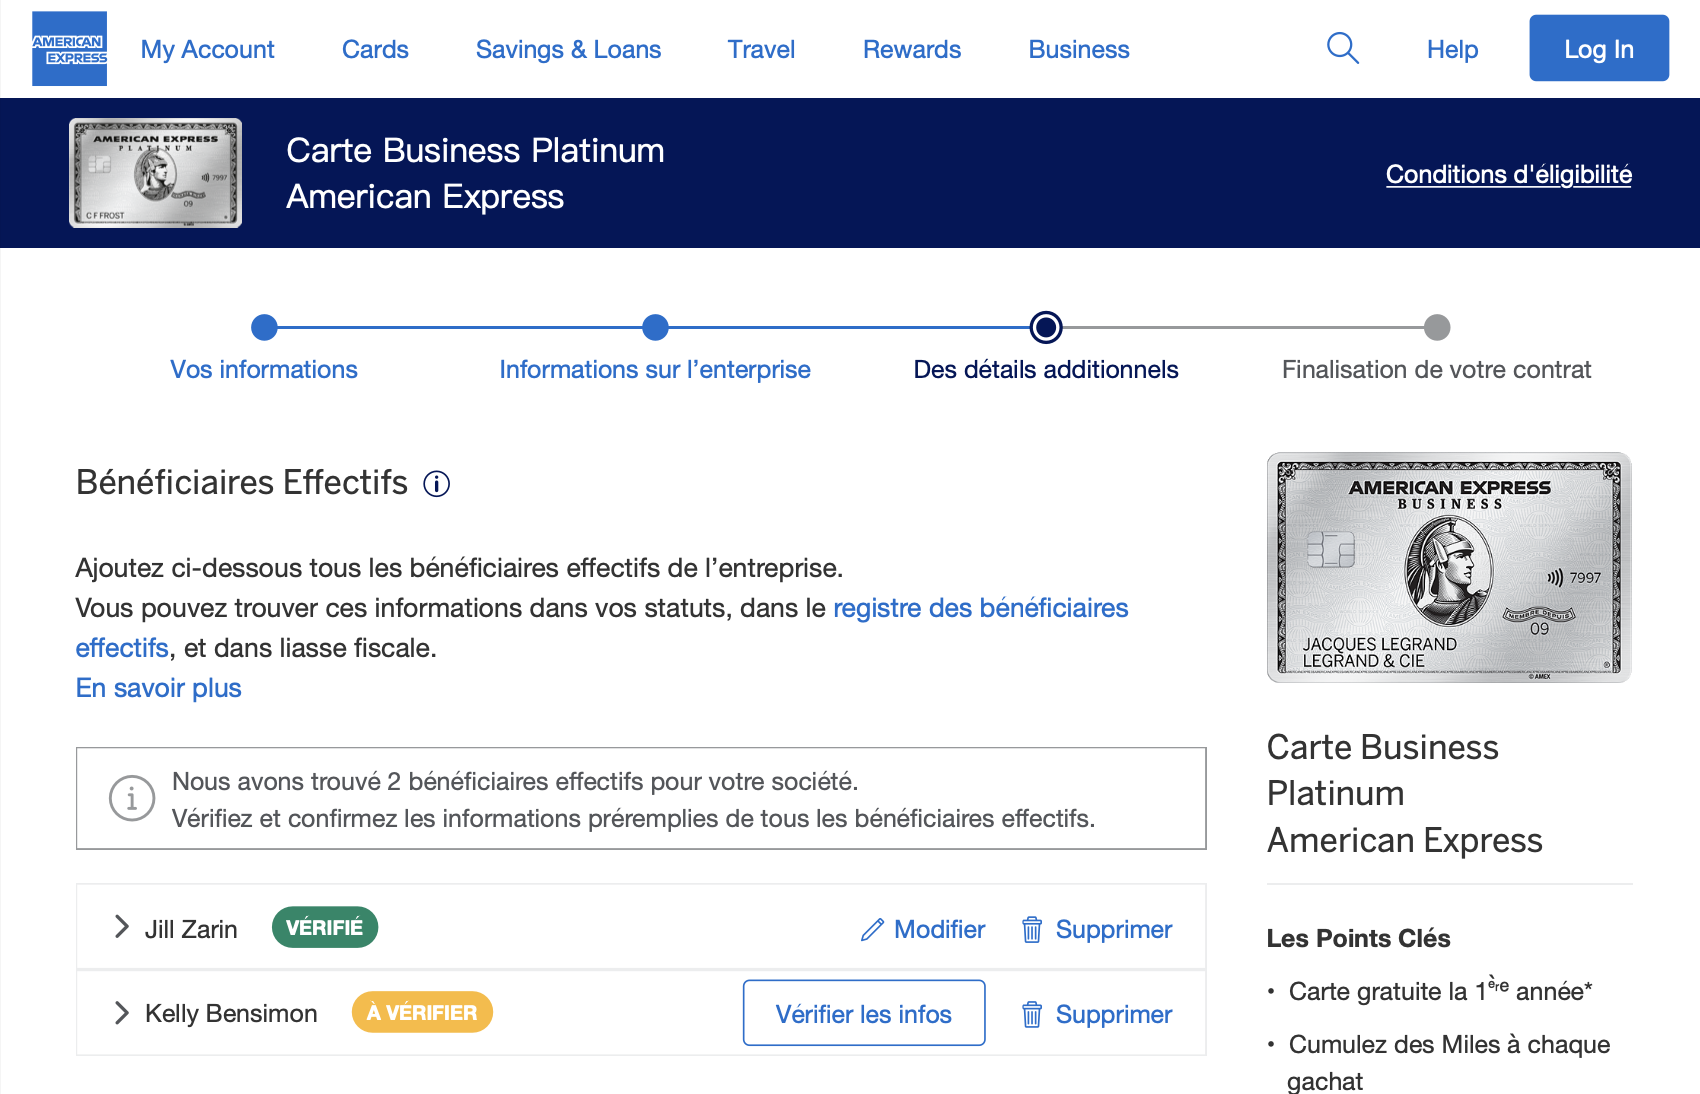Click the small card thumbnail in the banner
This screenshot has height=1094, width=1700.
[x=155, y=173]
